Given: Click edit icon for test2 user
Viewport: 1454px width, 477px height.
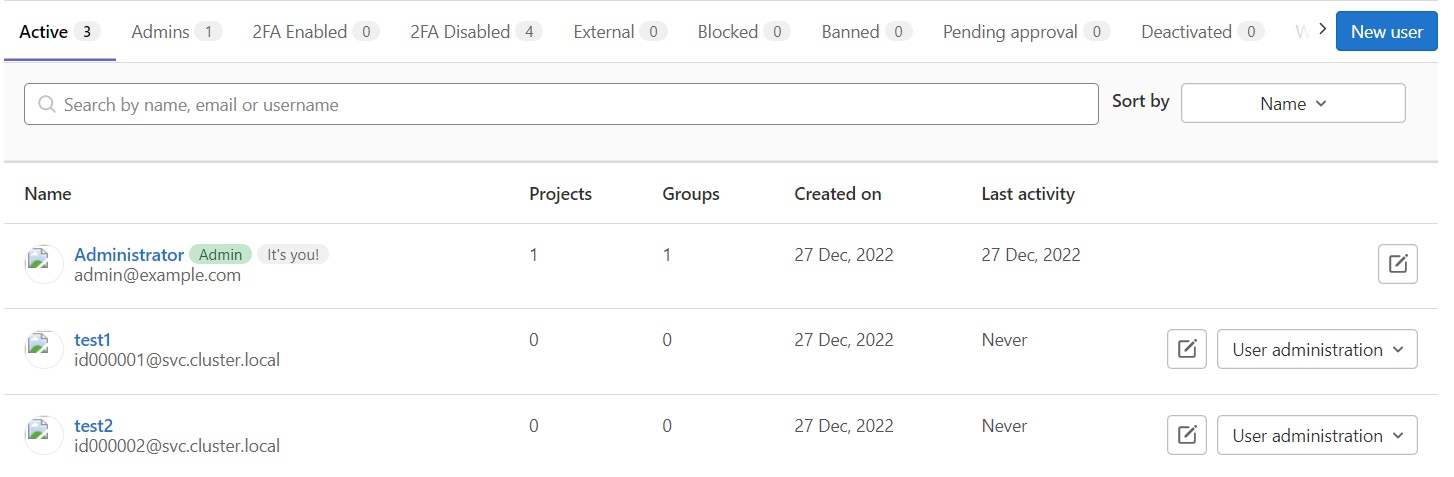Looking at the screenshot, I should pyautogui.click(x=1187, y=435).
